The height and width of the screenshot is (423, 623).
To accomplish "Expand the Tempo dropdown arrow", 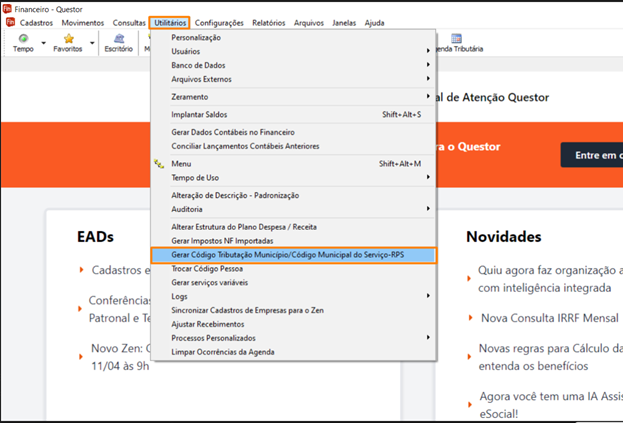I will (44, 43).
